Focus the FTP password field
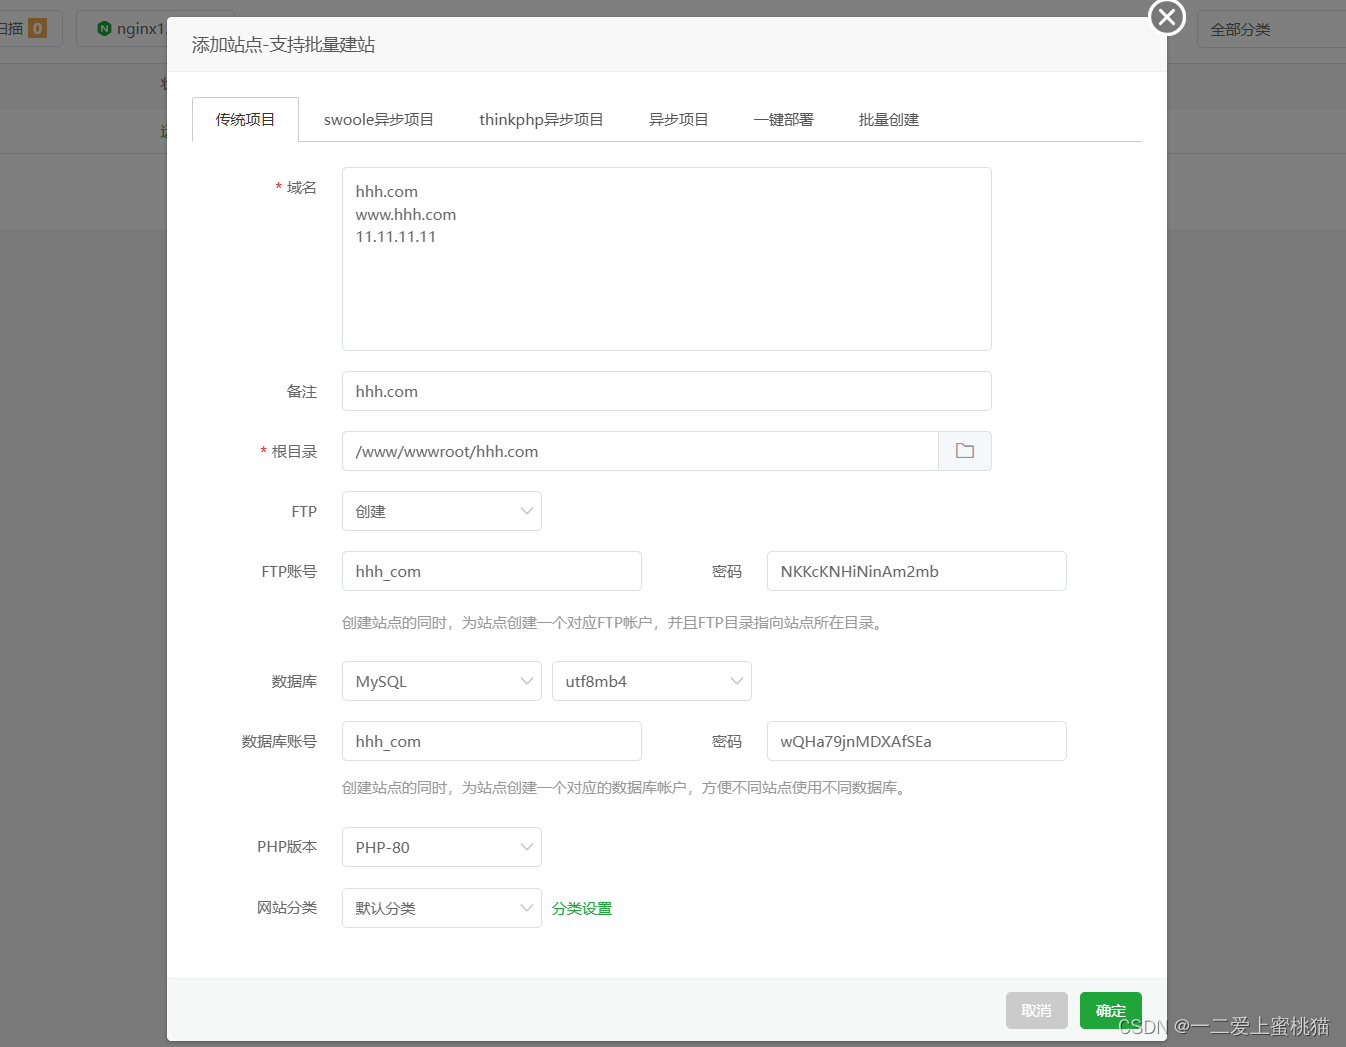 [x=917, y=571]
